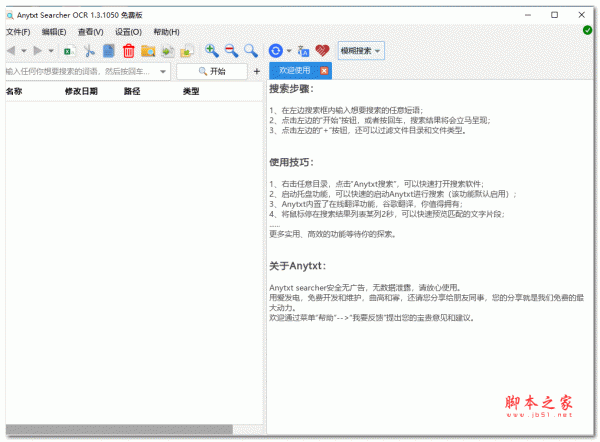Click the copy-to document arrow icon
Screen dimensions: 600x442
click(168, 51)
